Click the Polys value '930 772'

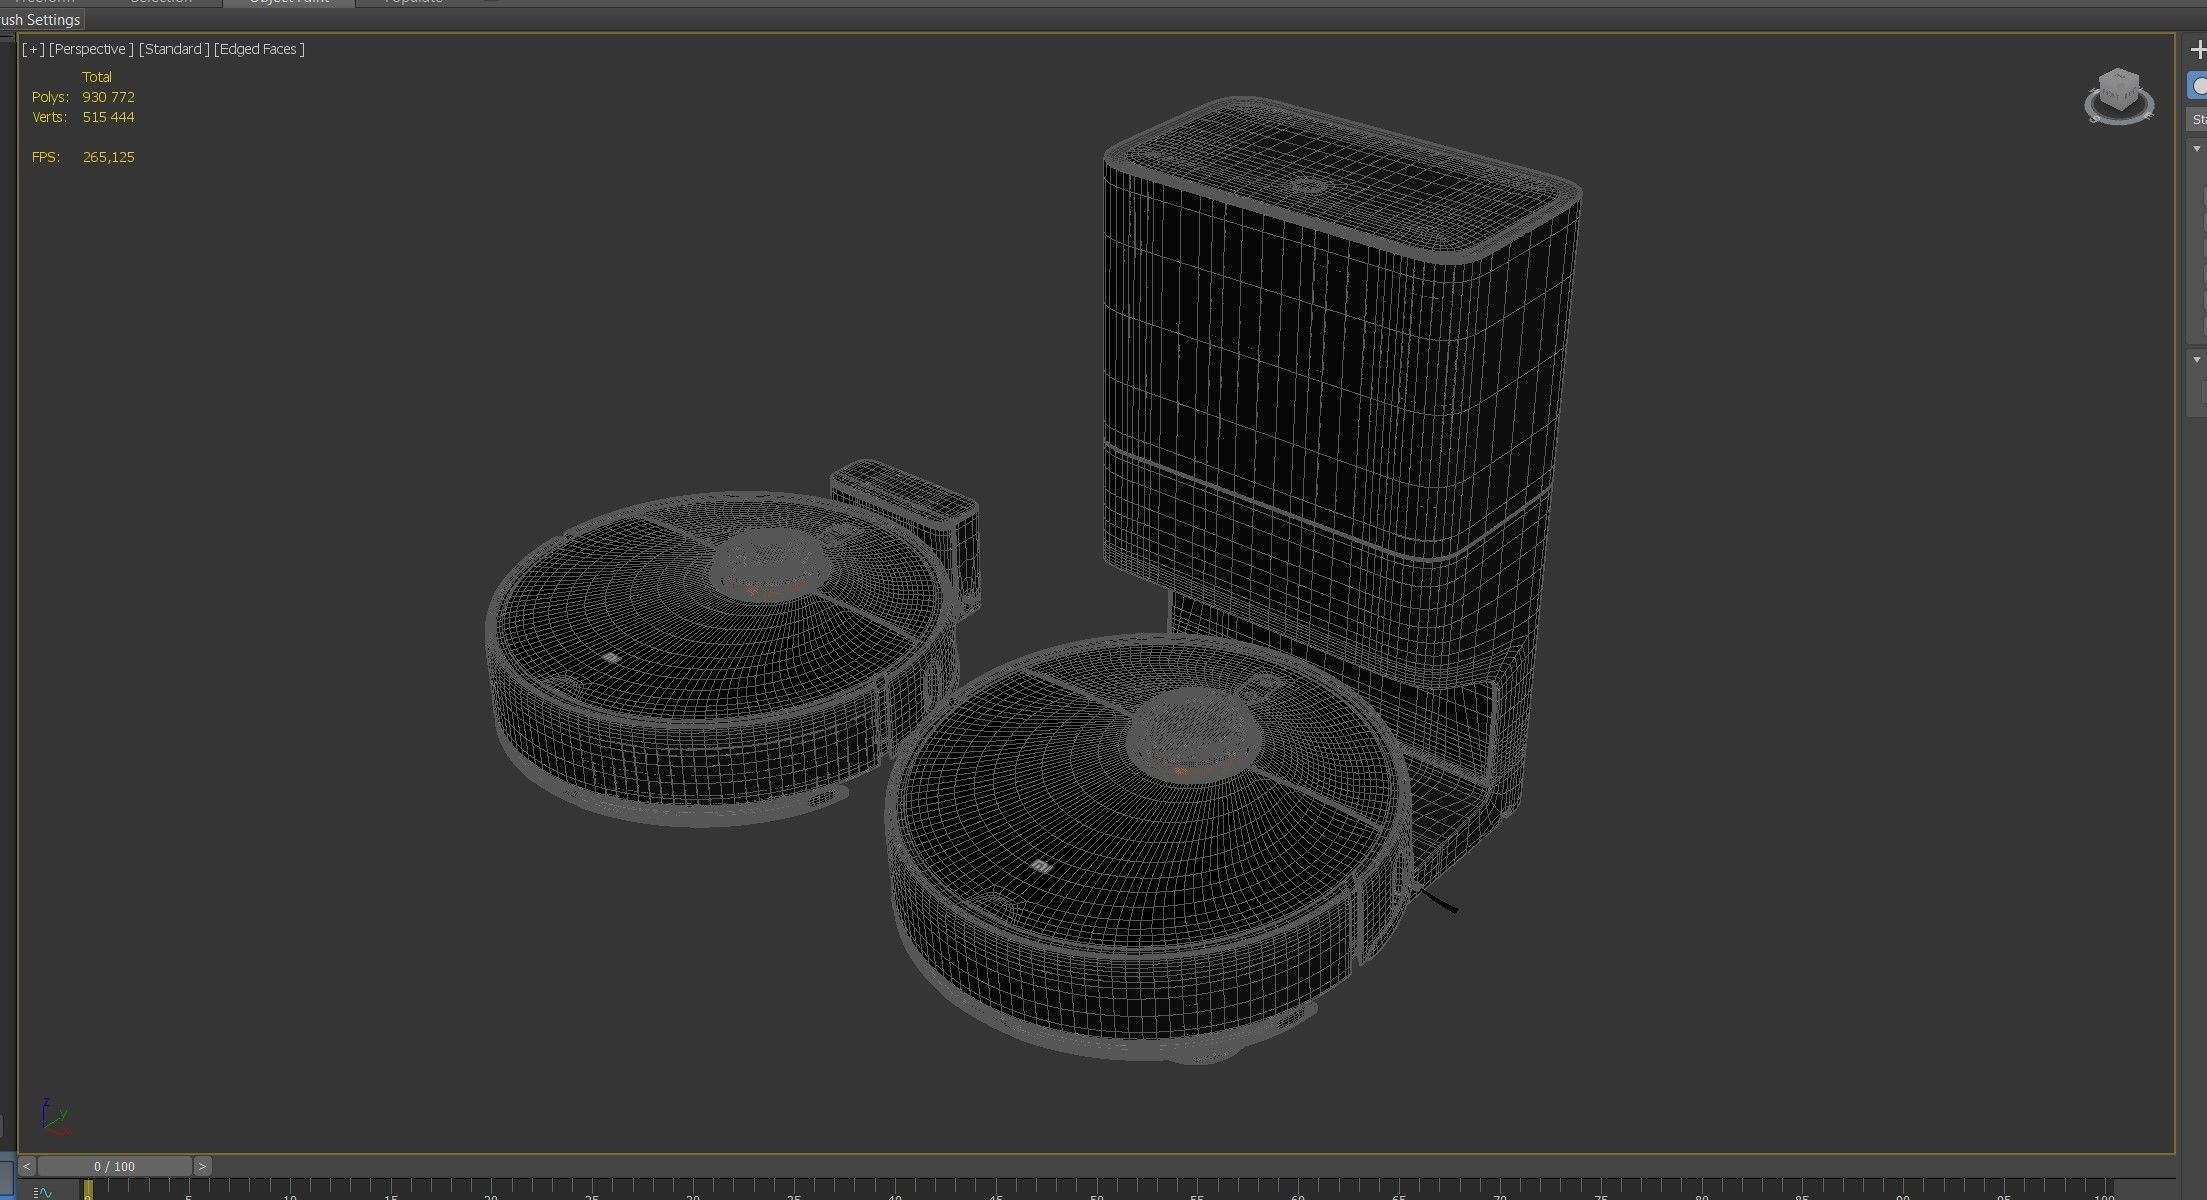click(x=108, y=97)
